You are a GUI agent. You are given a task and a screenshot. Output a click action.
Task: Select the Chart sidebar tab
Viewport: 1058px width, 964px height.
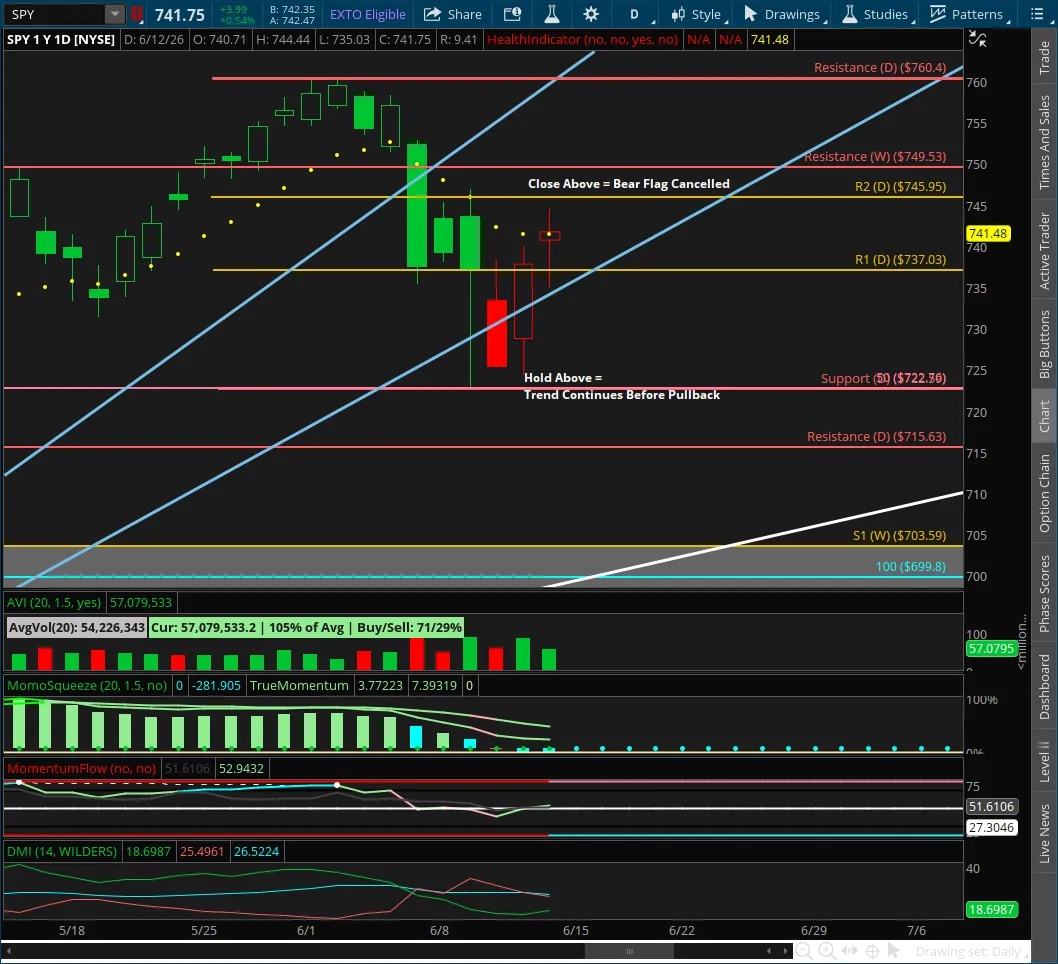click(1045, 416)
